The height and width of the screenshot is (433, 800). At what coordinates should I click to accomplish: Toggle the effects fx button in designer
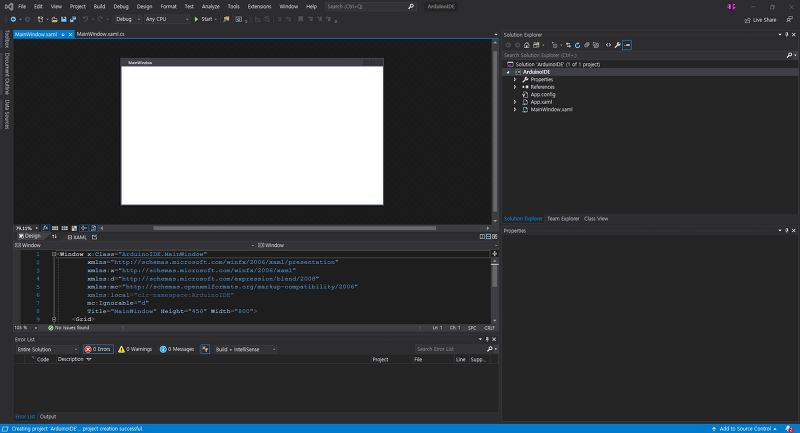[x=45, y=228]
